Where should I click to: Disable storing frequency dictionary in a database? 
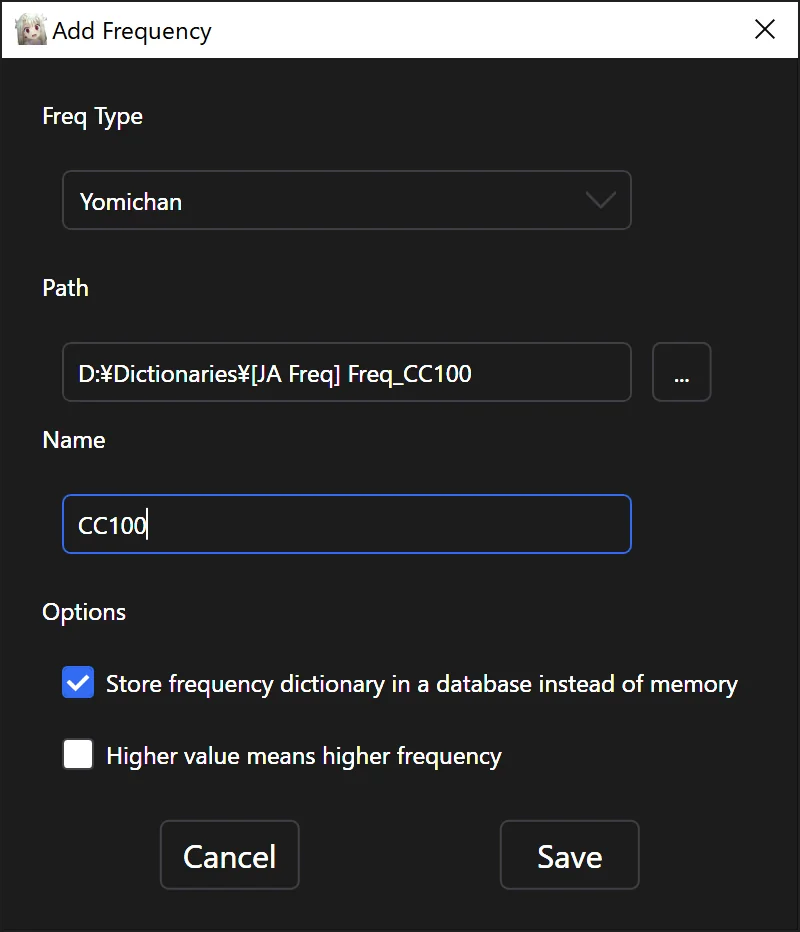pos(77,683)
